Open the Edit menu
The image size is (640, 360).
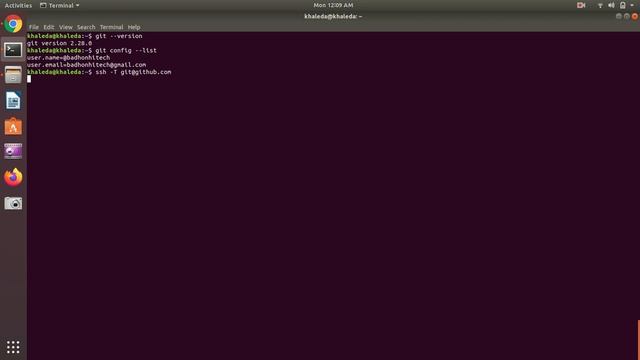pyautogui.click(x=49, y=27)
